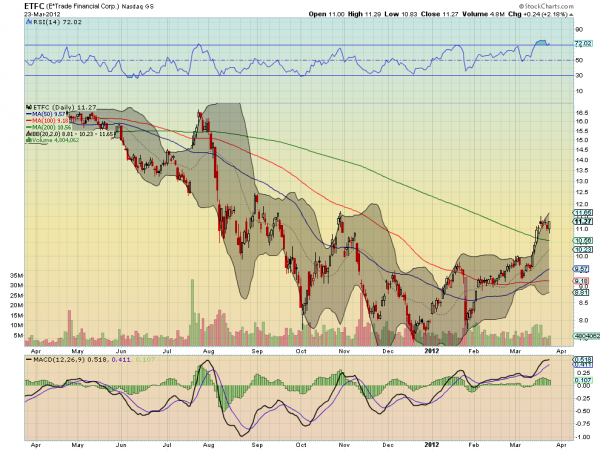The height and width of the screenshot is (450, 600).
Task: Click the RSI(14) 72.02 indicator label
Action: [x=57, y=22]
